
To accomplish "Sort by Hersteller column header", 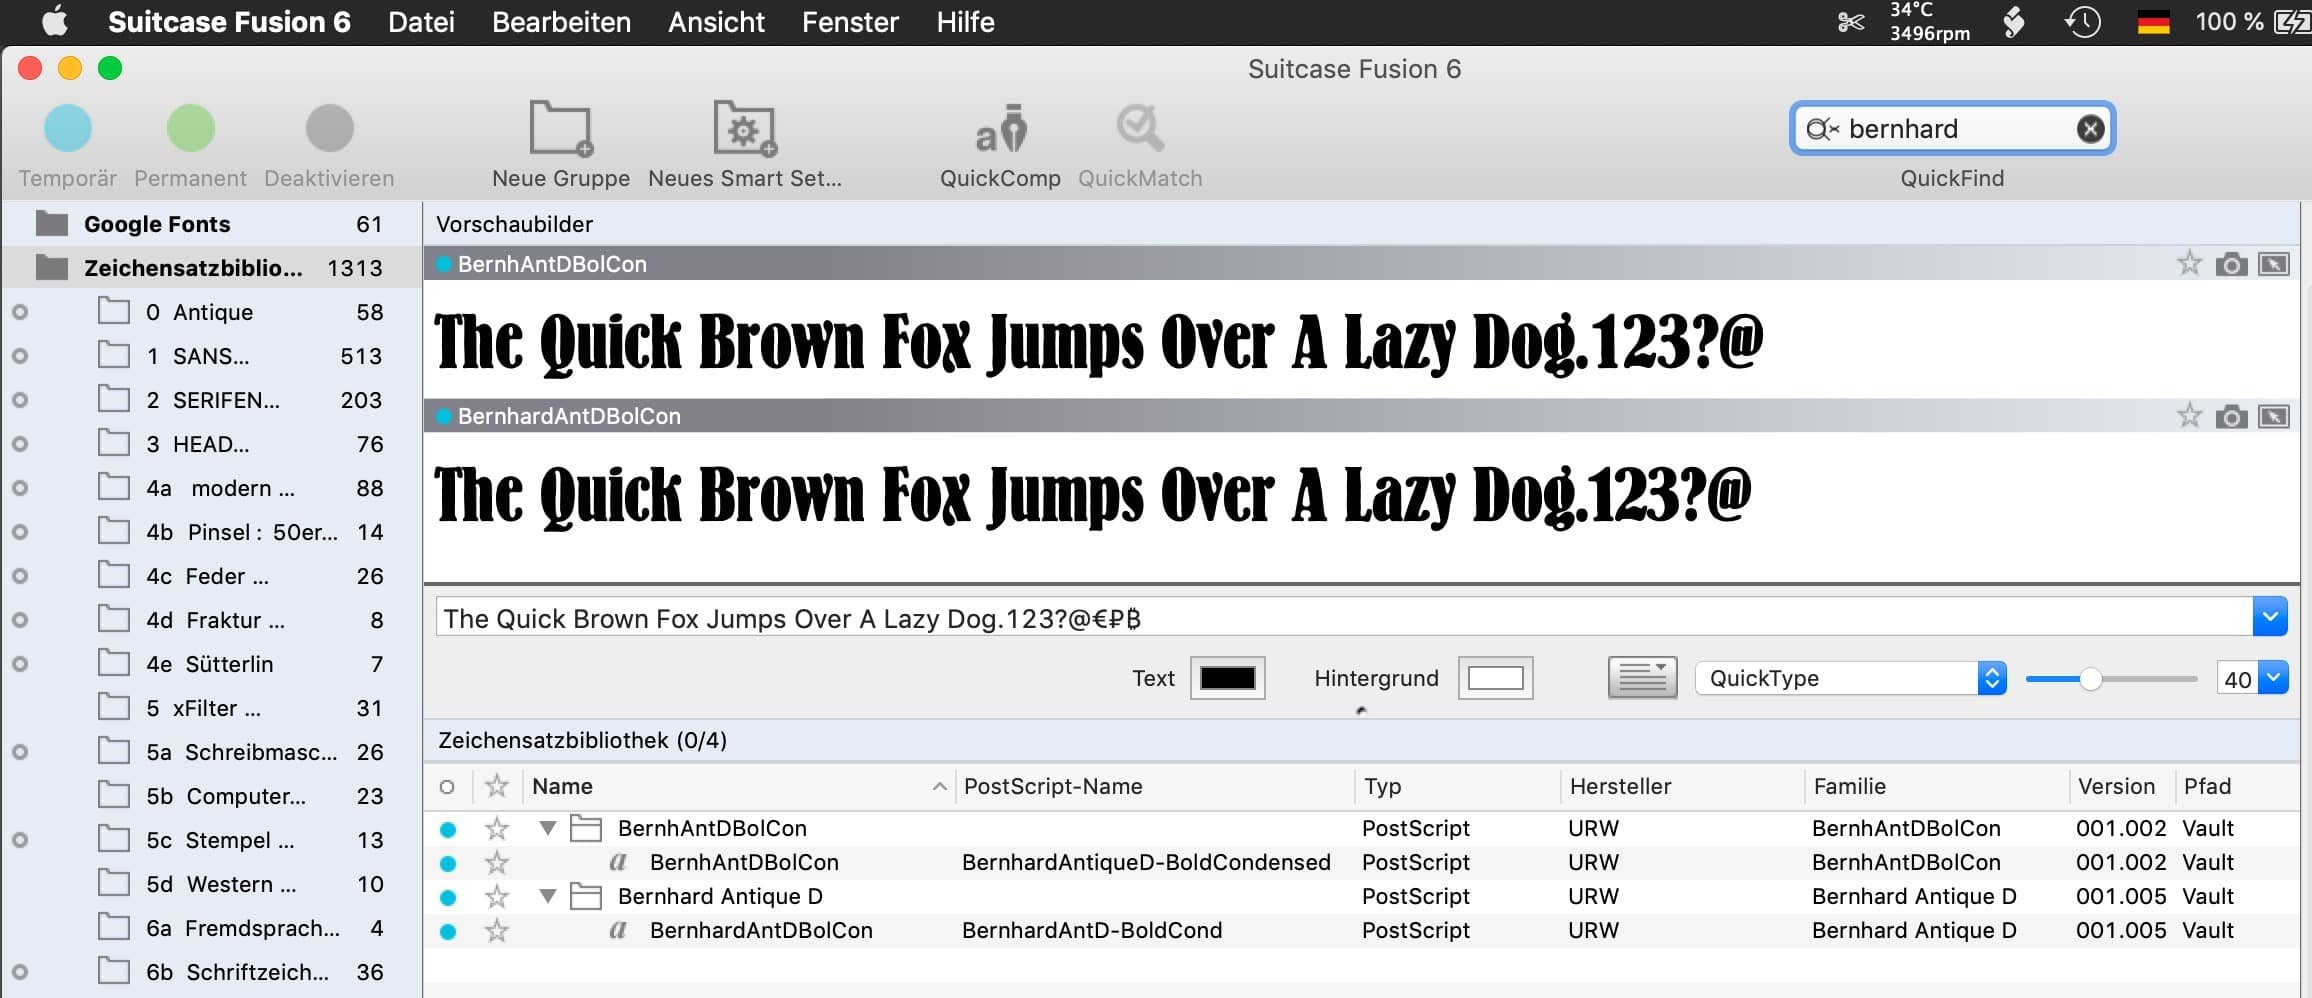I will point(1682,787).
